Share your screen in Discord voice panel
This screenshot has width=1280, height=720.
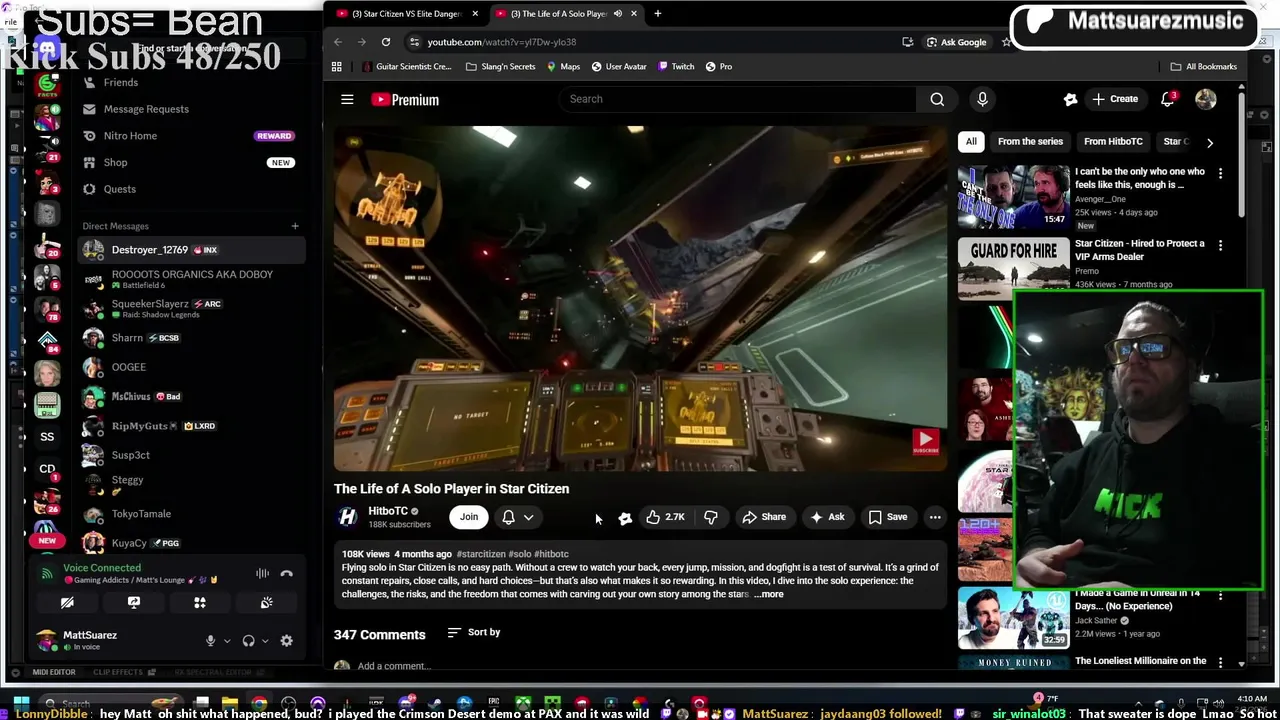coord(133,603)
